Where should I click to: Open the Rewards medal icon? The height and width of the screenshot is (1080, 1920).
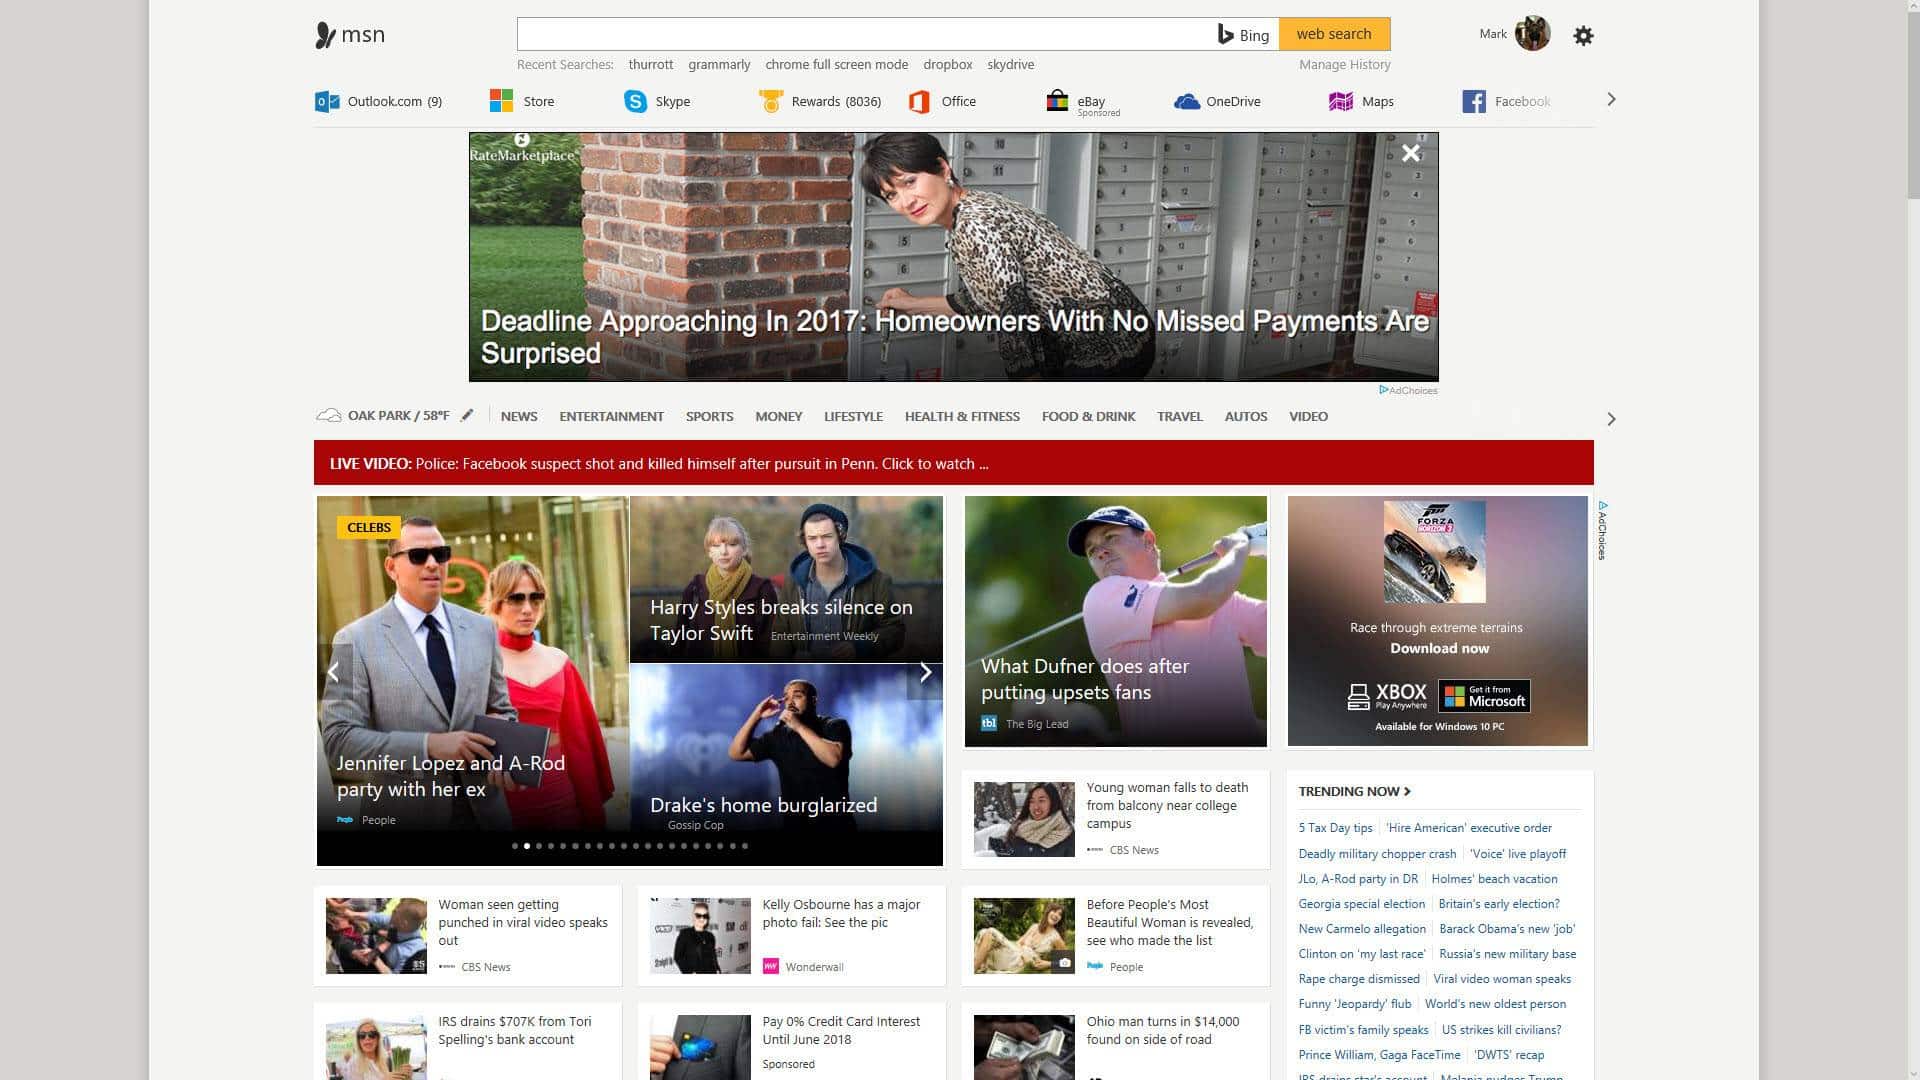(x=770, y=101)
